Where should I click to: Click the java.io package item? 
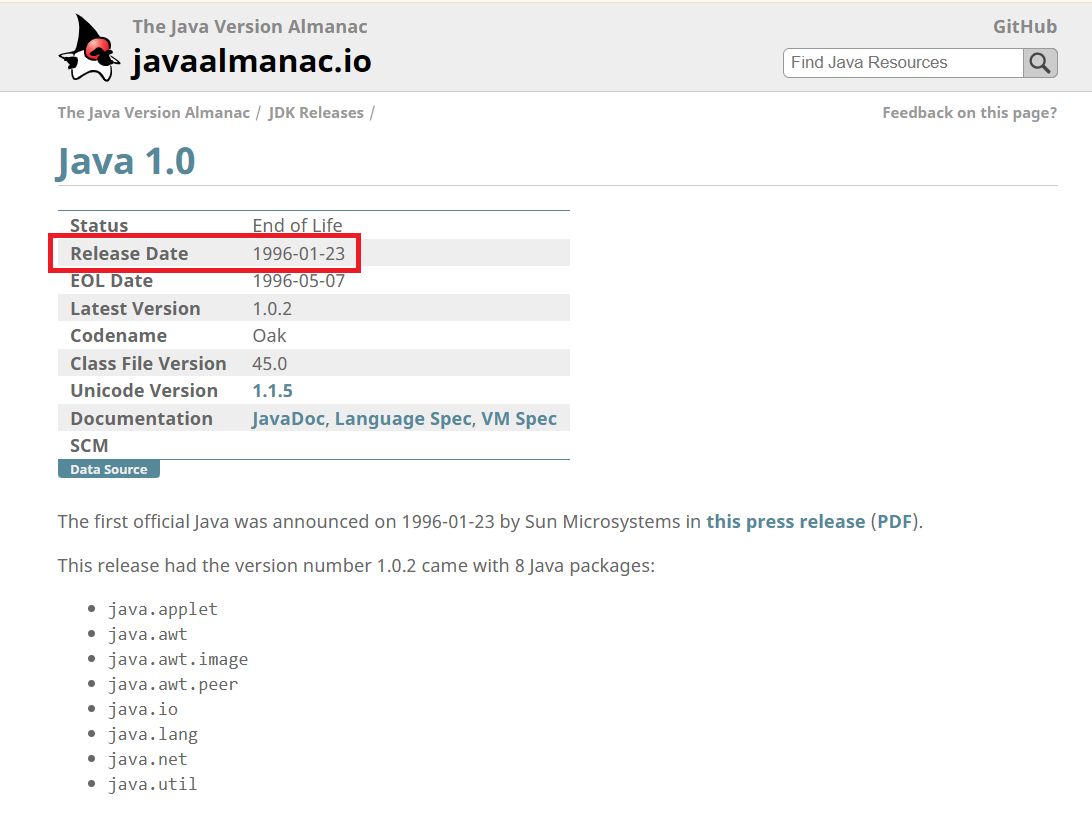[x=143, y=710]
